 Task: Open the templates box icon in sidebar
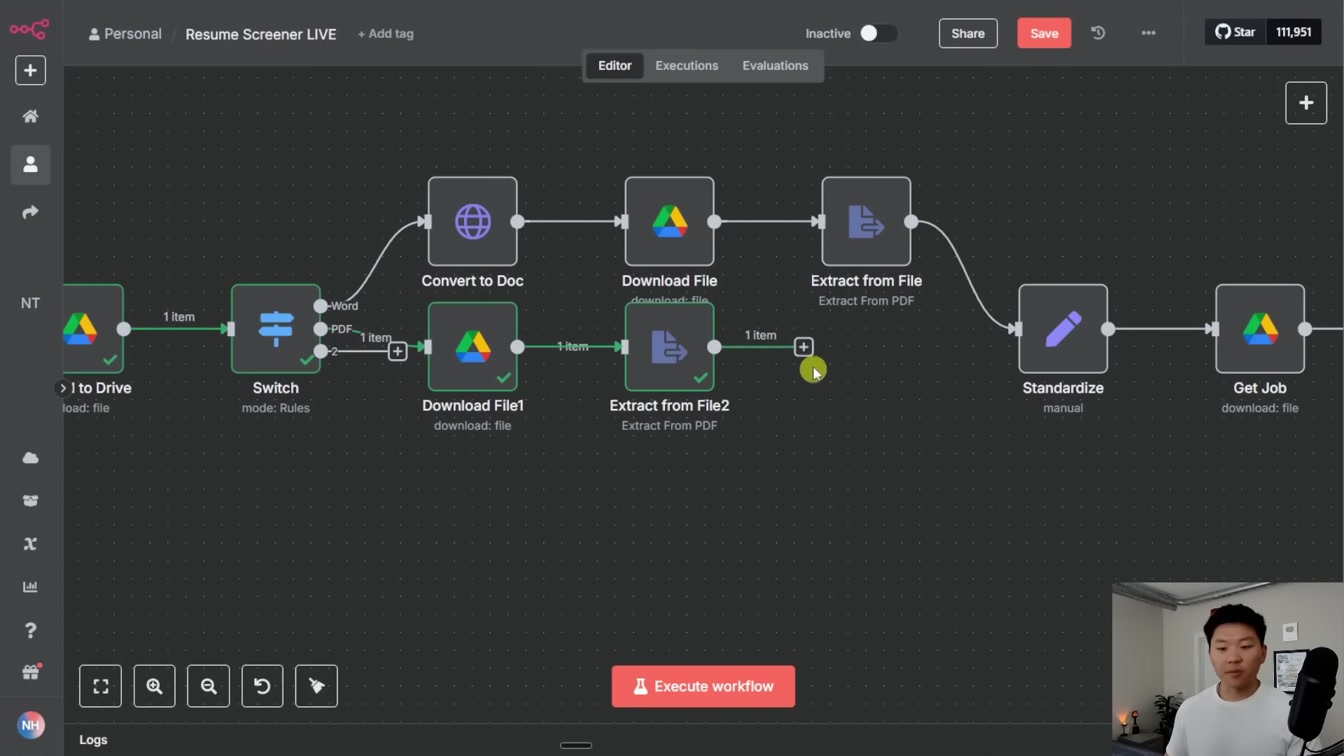click(30, 501)
